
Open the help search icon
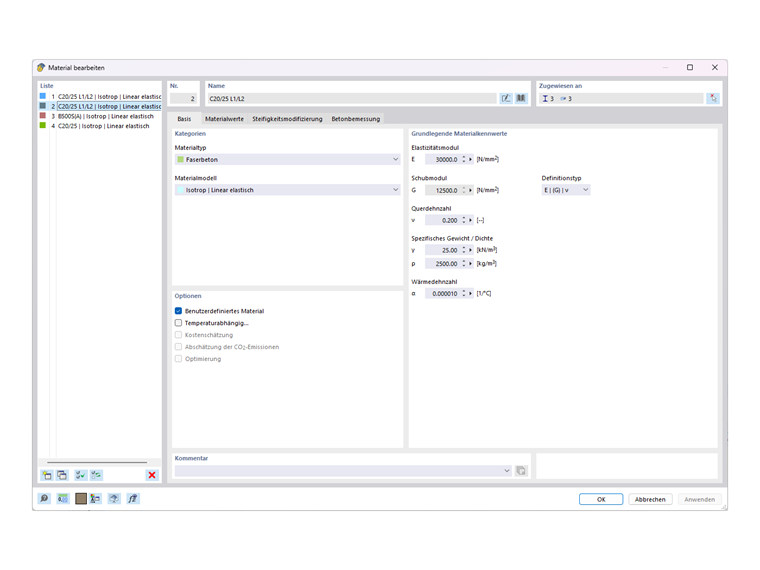point(44,498)
